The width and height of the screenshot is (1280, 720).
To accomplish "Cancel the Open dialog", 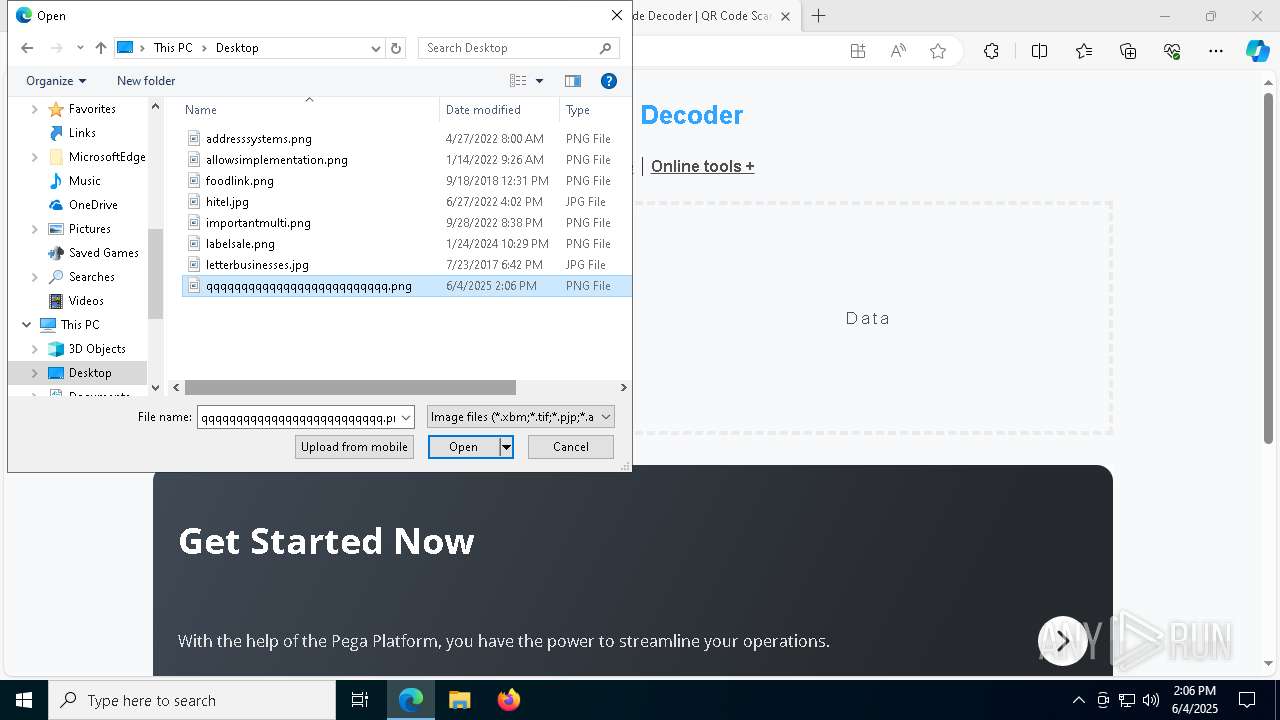I will [x=571, y=447].
